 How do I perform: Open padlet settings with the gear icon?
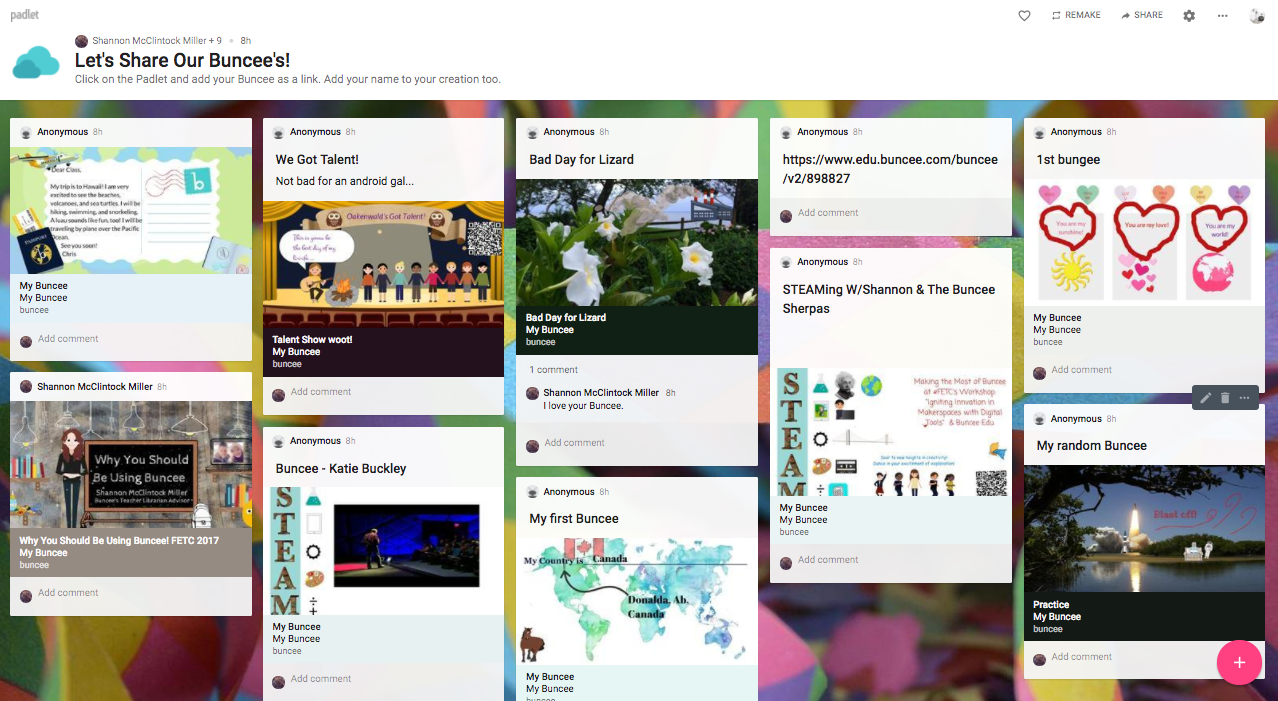coord(1188,15)
